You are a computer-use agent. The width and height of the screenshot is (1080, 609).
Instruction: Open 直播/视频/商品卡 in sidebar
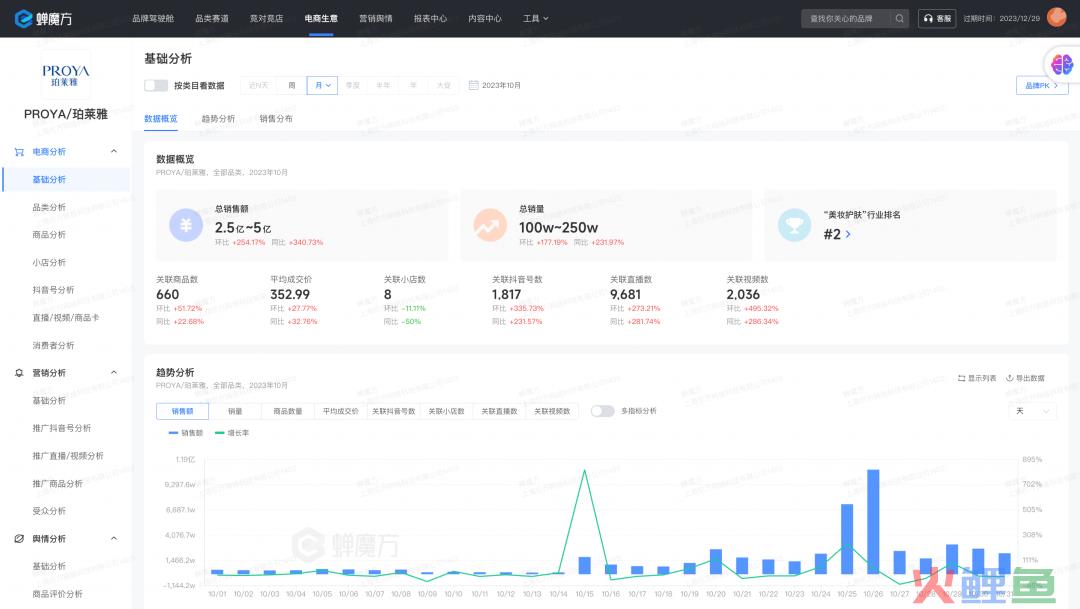66,318
